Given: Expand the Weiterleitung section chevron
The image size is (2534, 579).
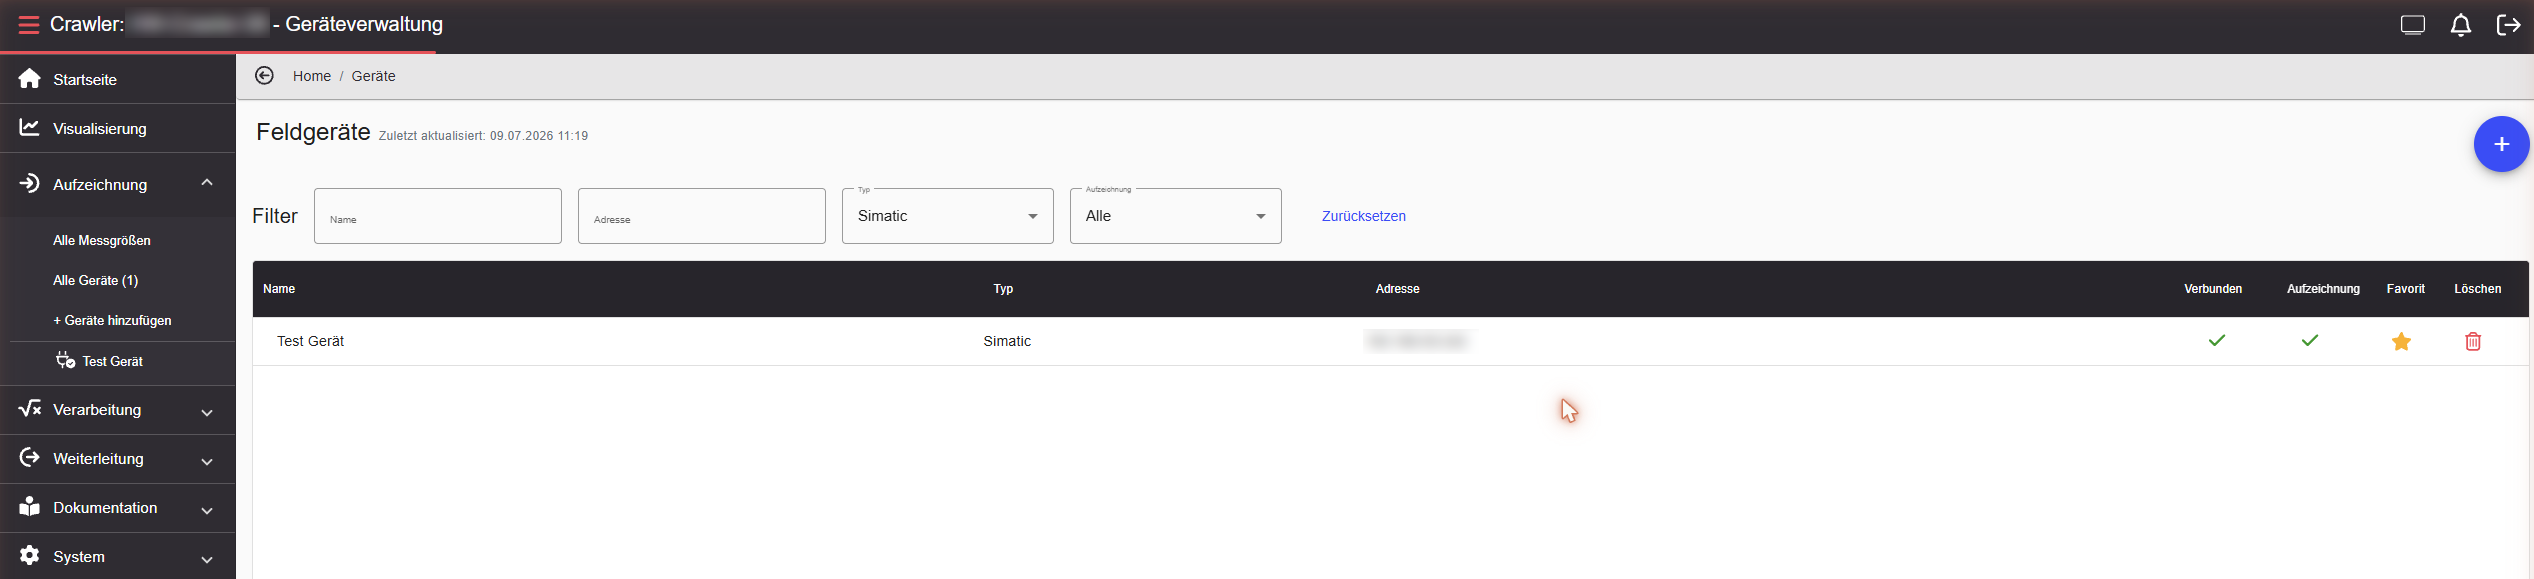Looking at the screenshot, I should tap(207, 461).
